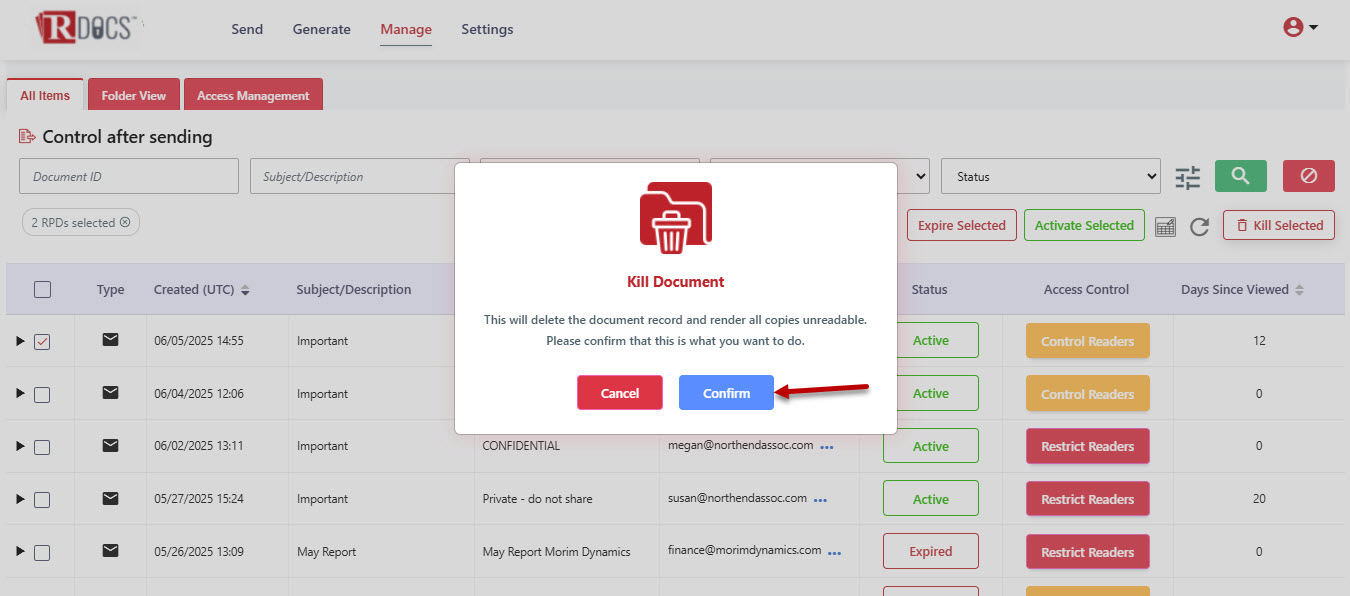Uncheck the 06/05/2025 14:55 row checkbox
This screenshot has width=1350, height=596.
point(42,342)
